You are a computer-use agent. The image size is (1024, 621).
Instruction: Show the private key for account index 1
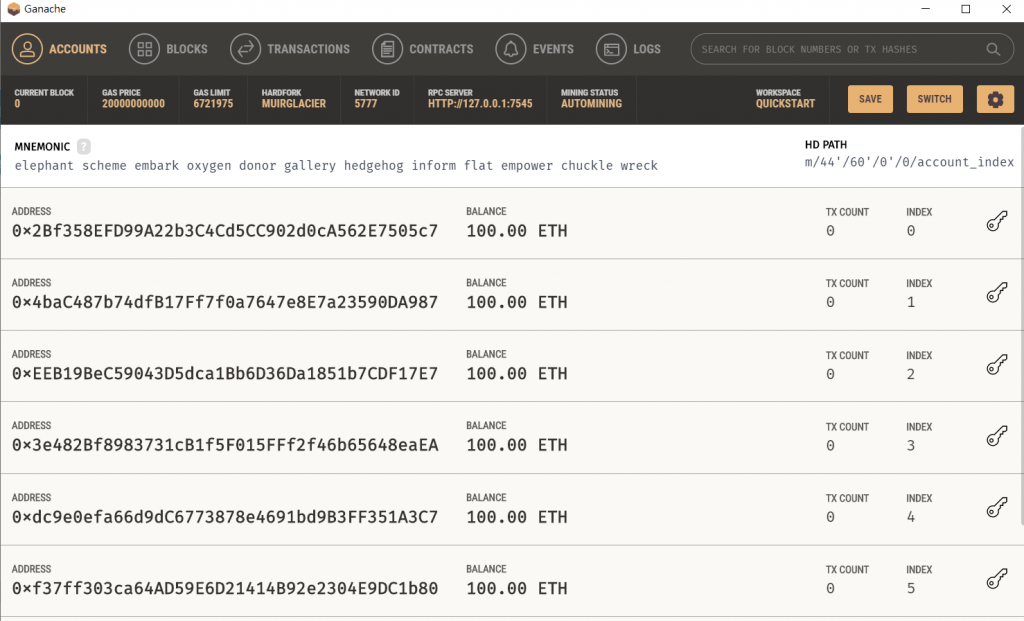tap(997, 293)
